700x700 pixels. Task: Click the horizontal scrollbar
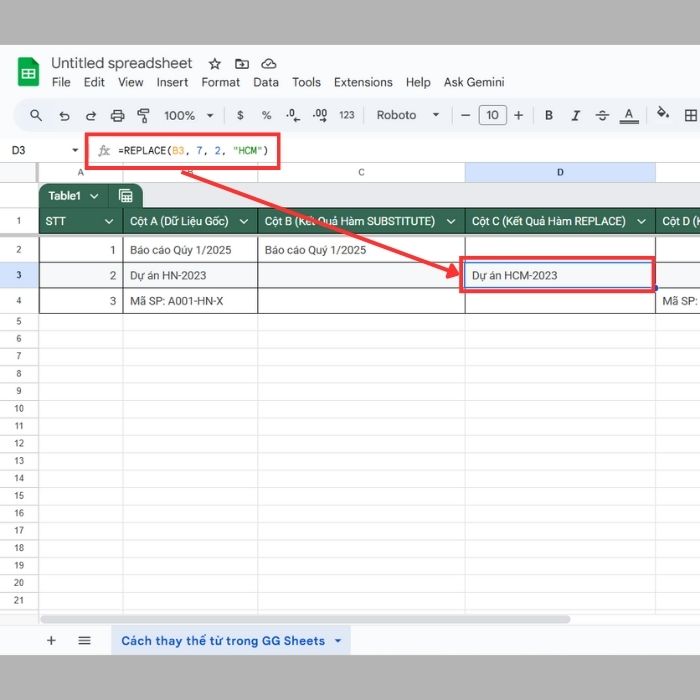305,619
